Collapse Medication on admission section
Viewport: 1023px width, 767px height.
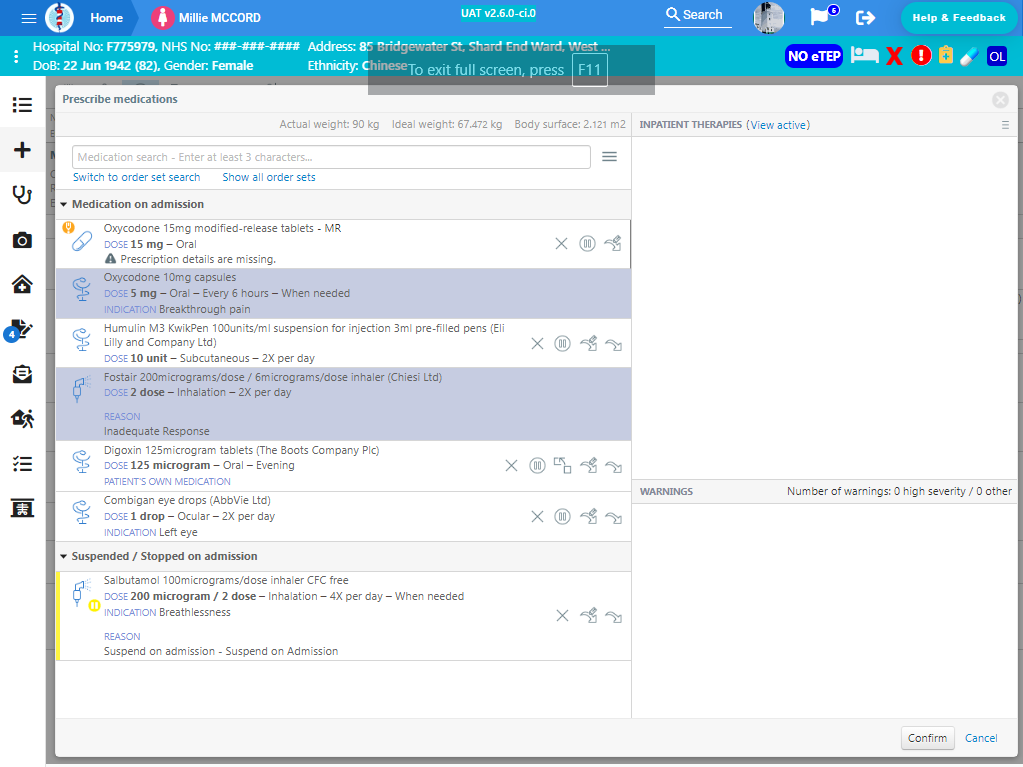coord(63,205)
